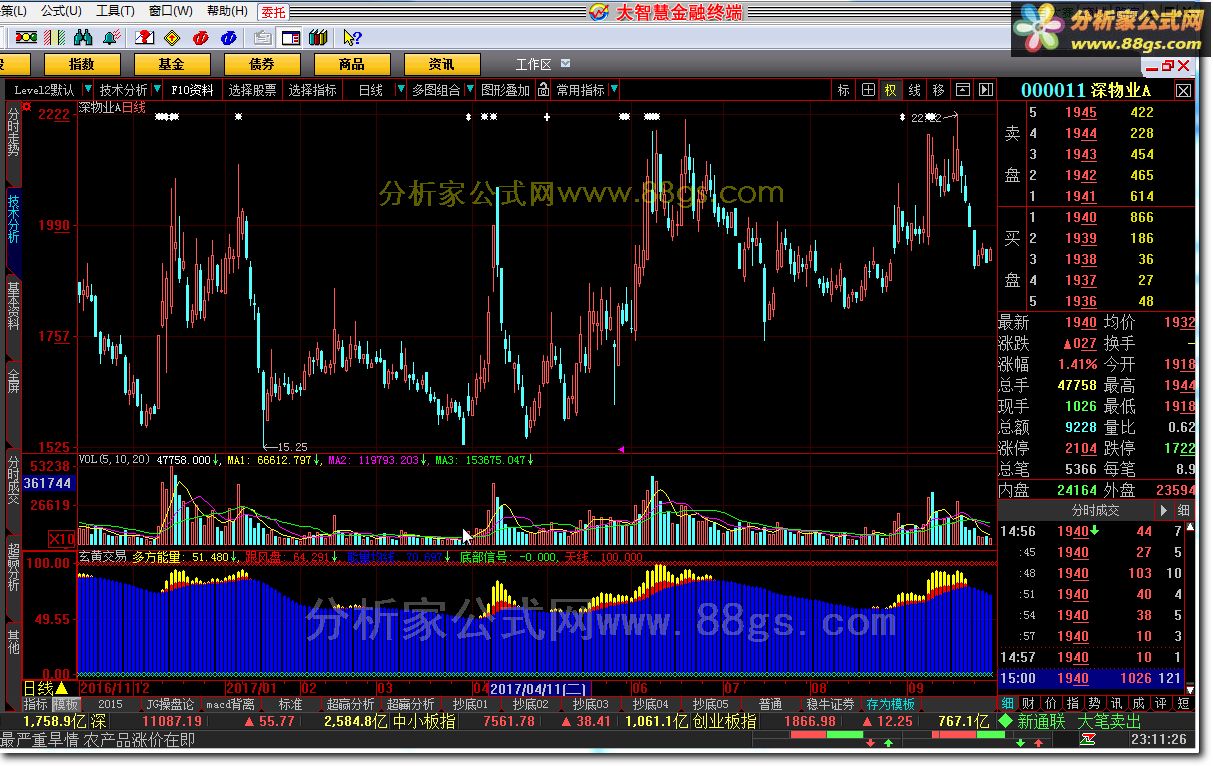Click the 大笔卖出 ticker text

point(1109,721)
